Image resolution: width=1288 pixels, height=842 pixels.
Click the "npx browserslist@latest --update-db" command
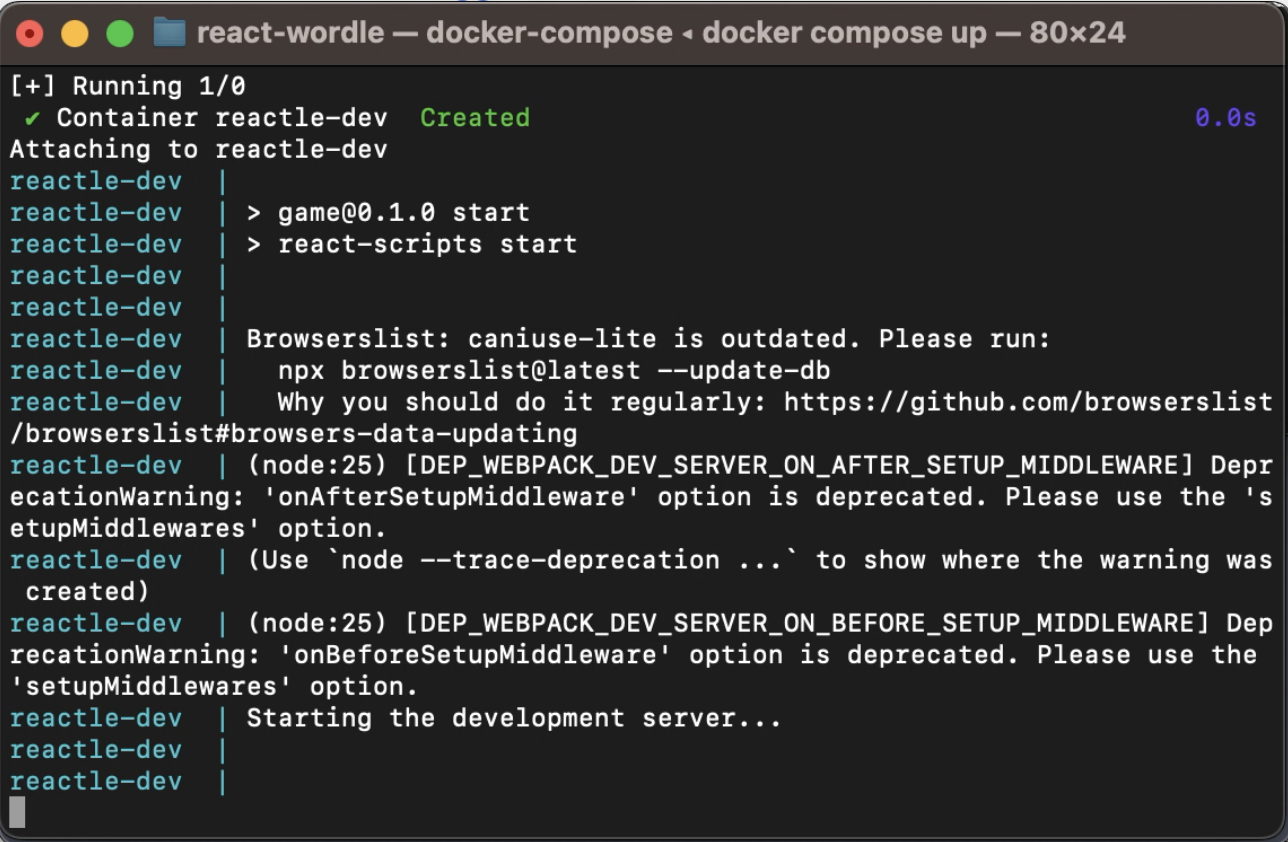tap(554, 371)
